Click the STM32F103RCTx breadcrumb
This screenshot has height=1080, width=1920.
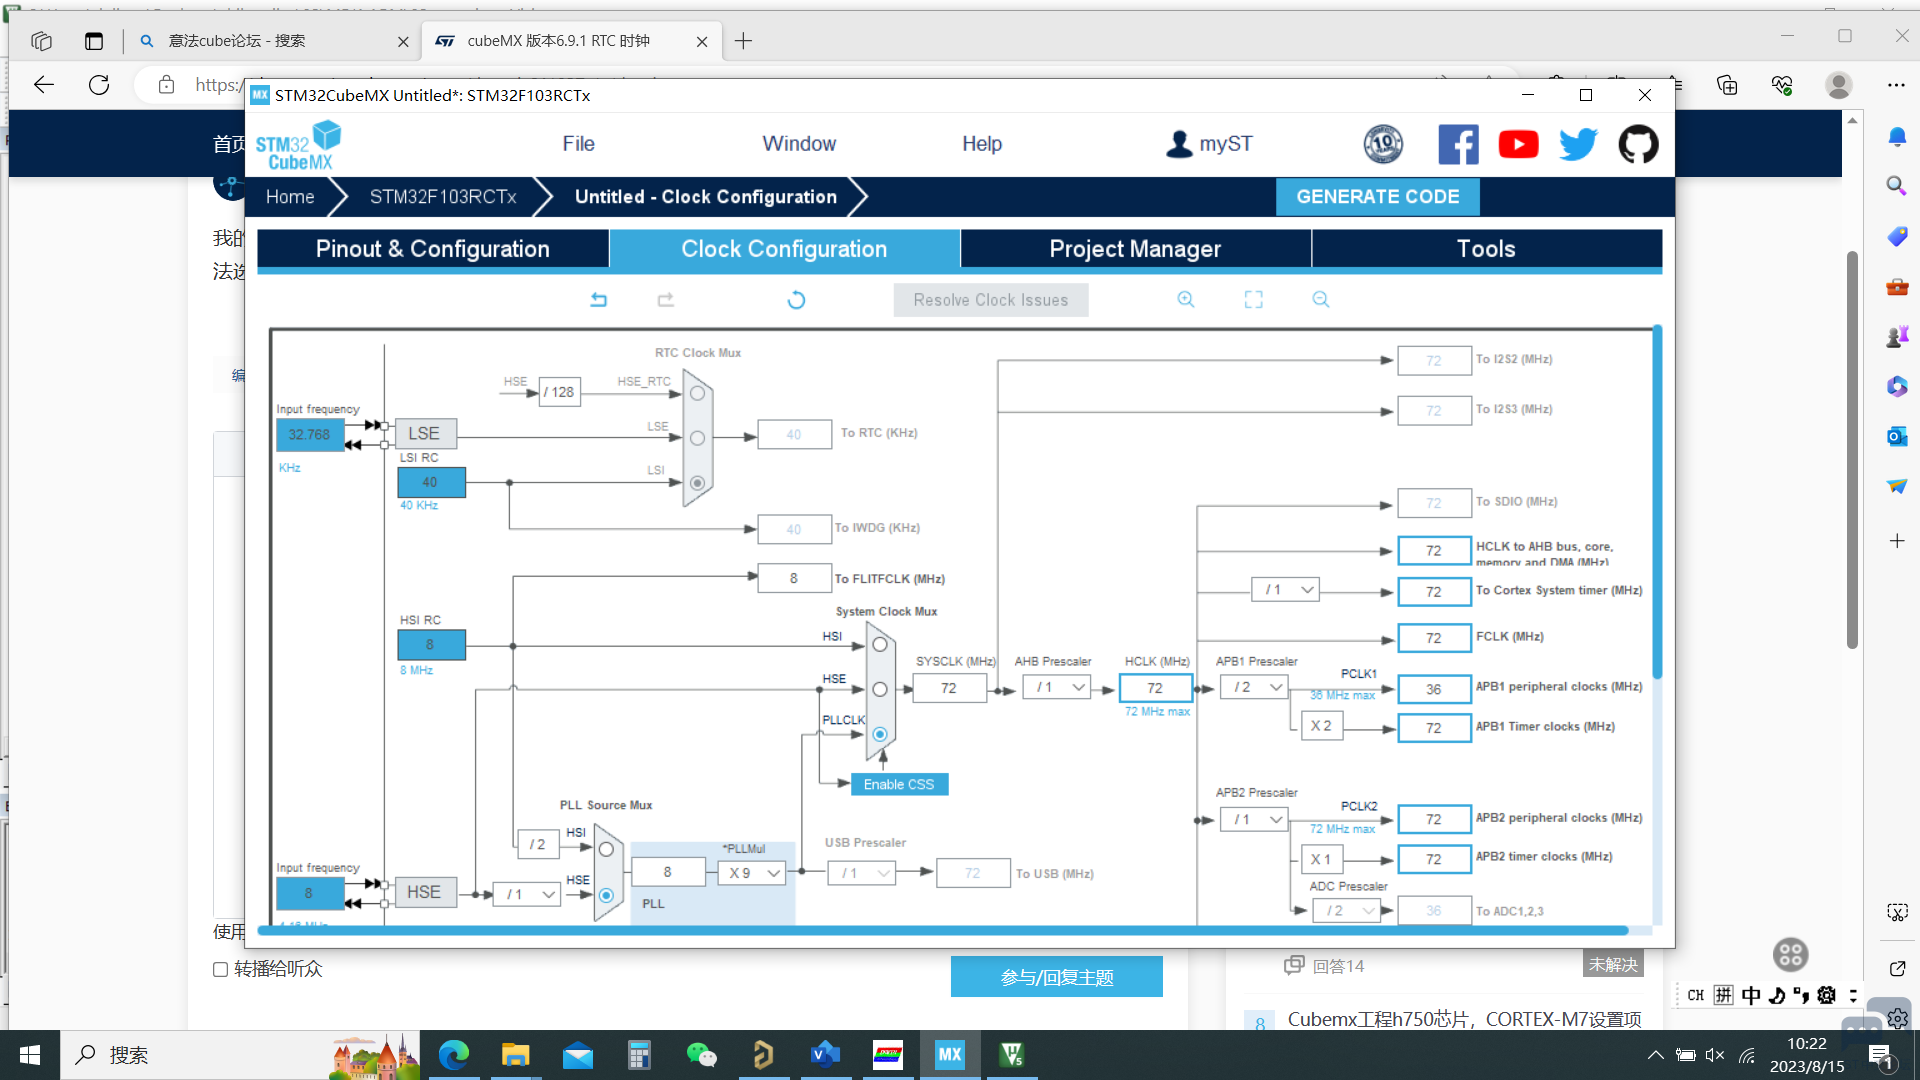443,197
